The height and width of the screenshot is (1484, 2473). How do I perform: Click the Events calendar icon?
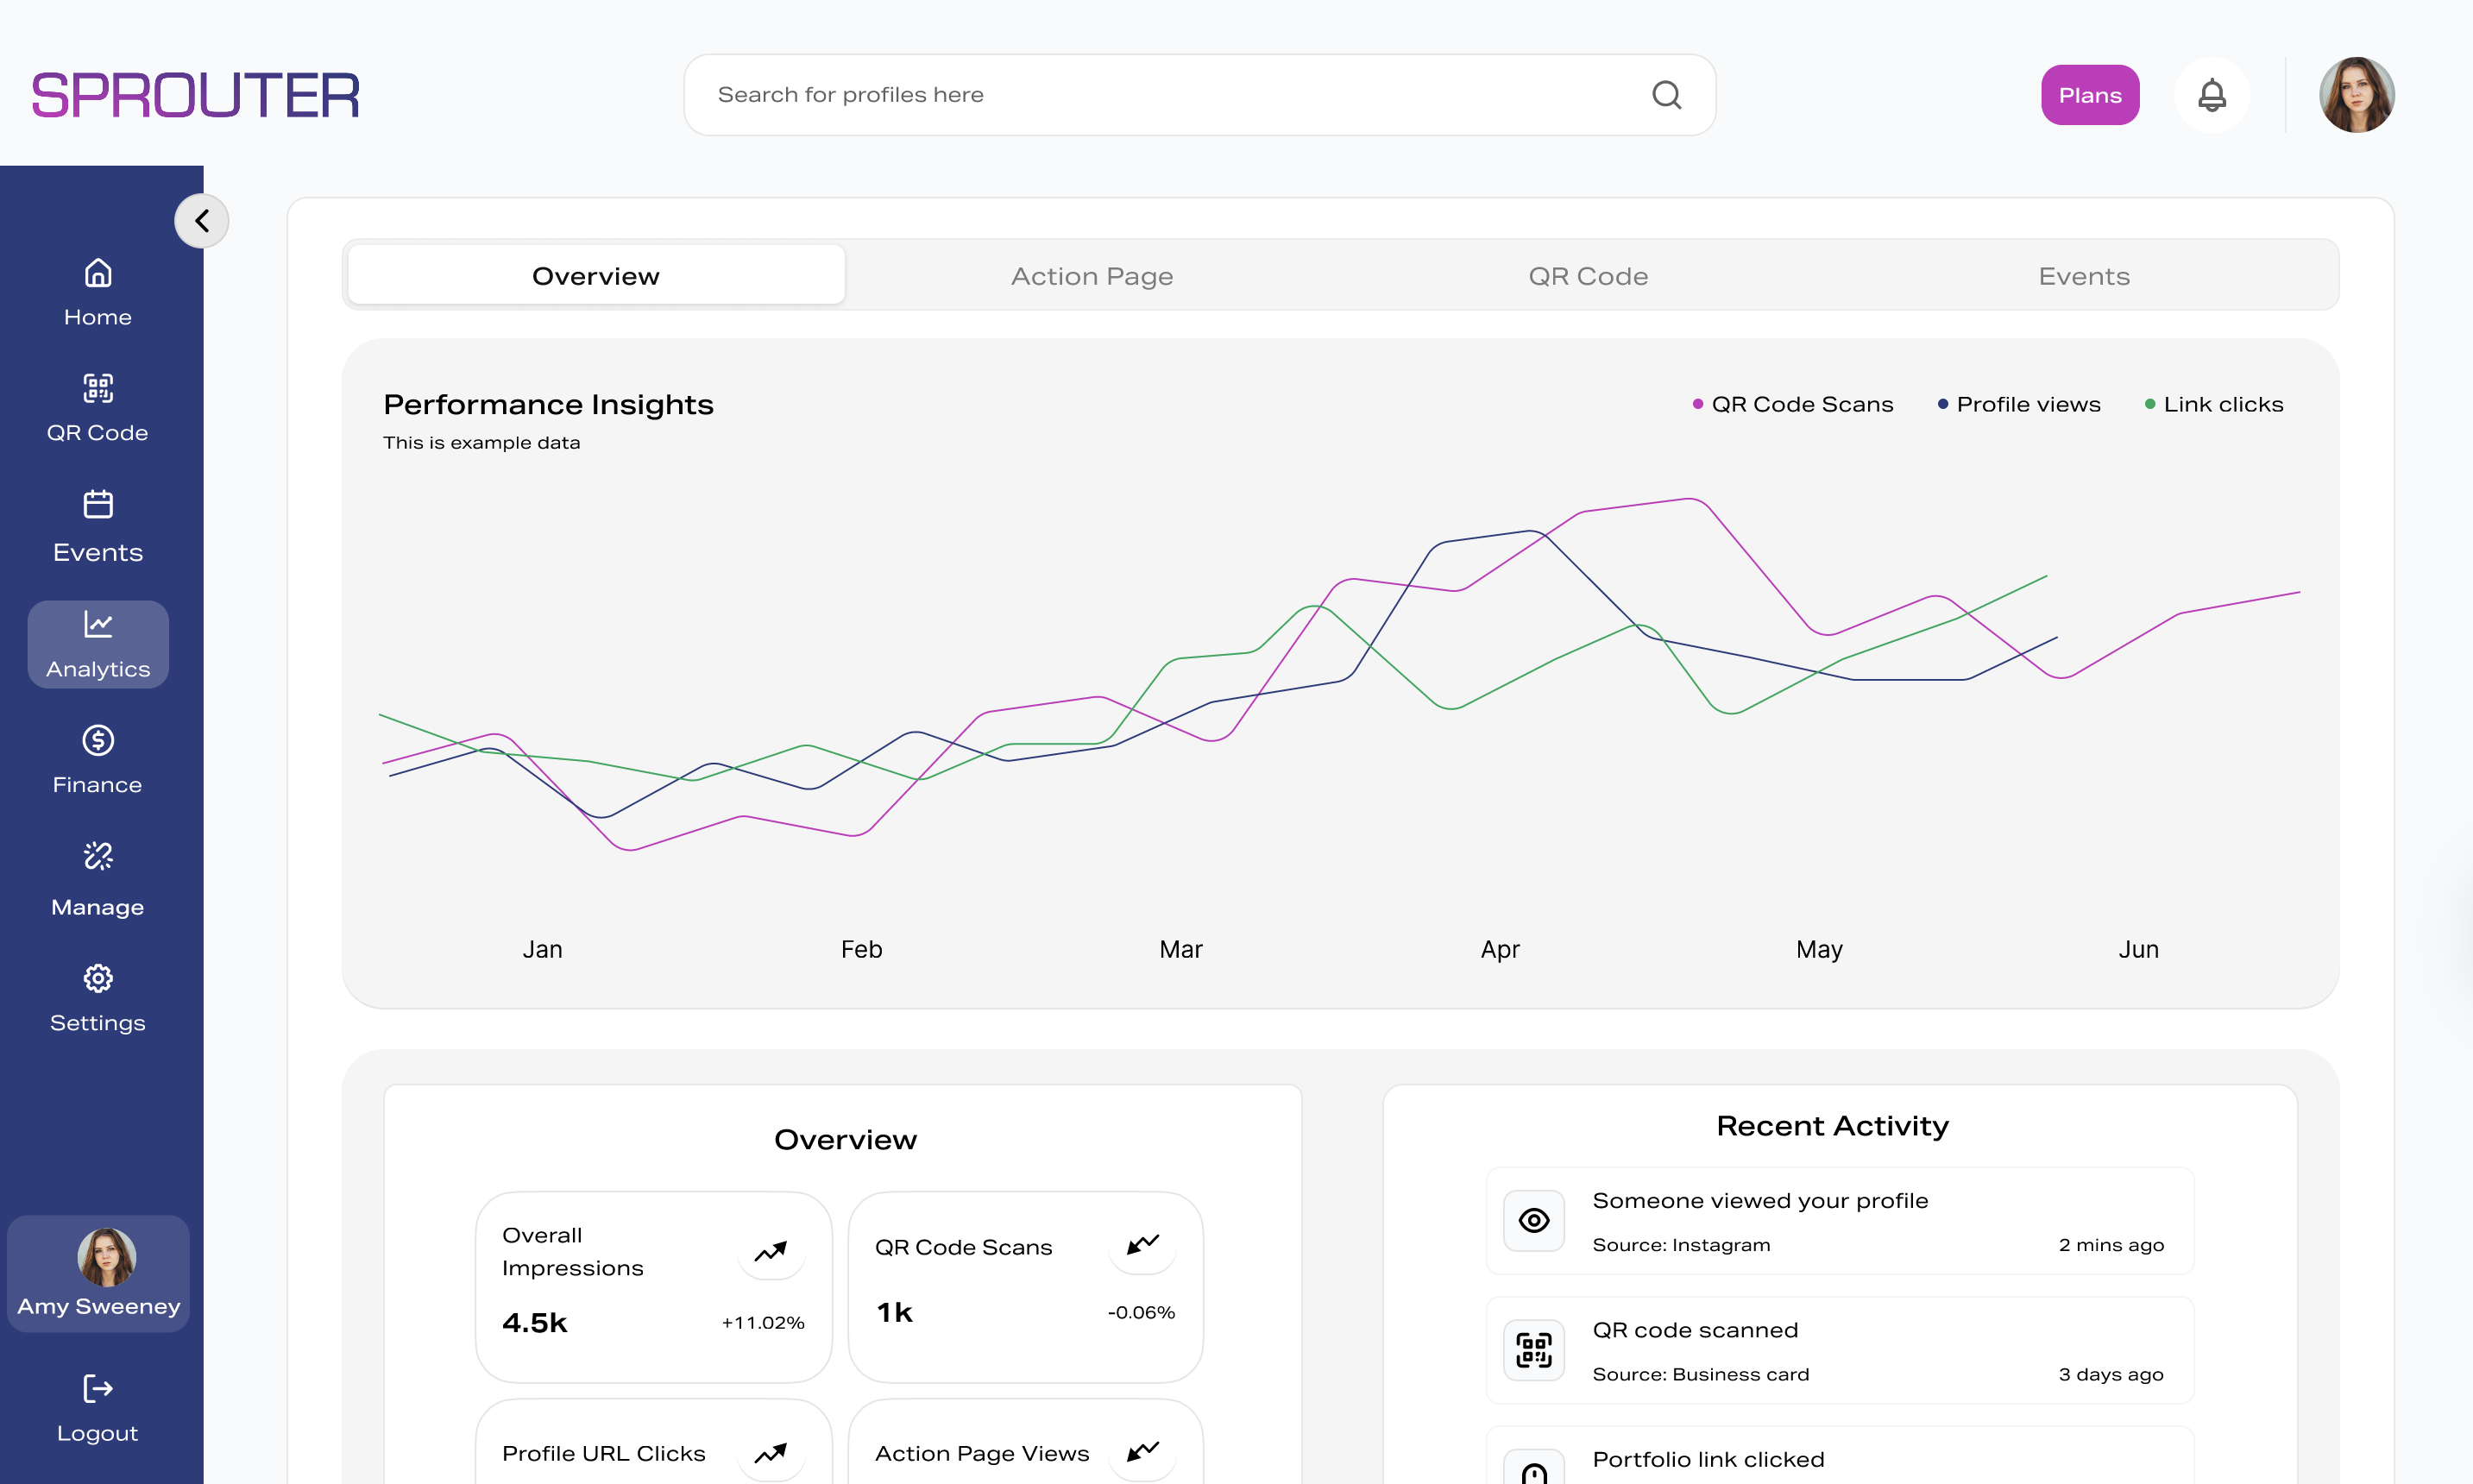coord(97,505)
